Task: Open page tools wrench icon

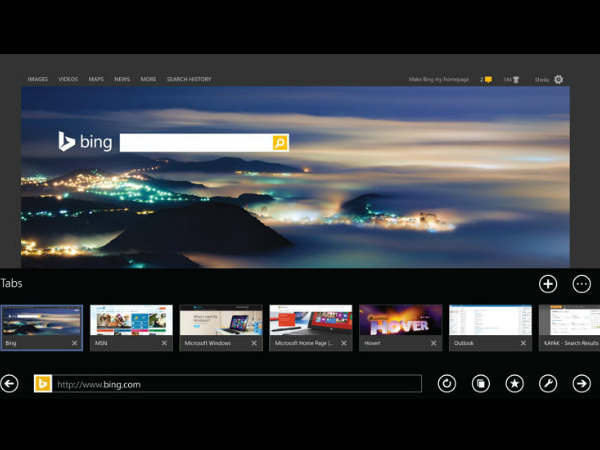Action: point(548,383)
